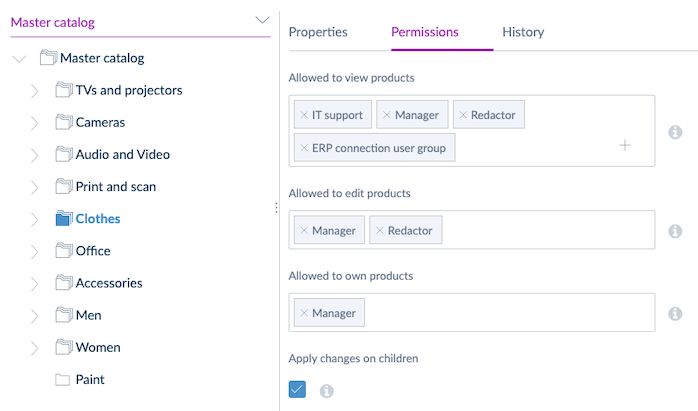This screenshot has width=698, height=411.
Task: Click info icon beside Allowed to view products
Action: [675, 132]
